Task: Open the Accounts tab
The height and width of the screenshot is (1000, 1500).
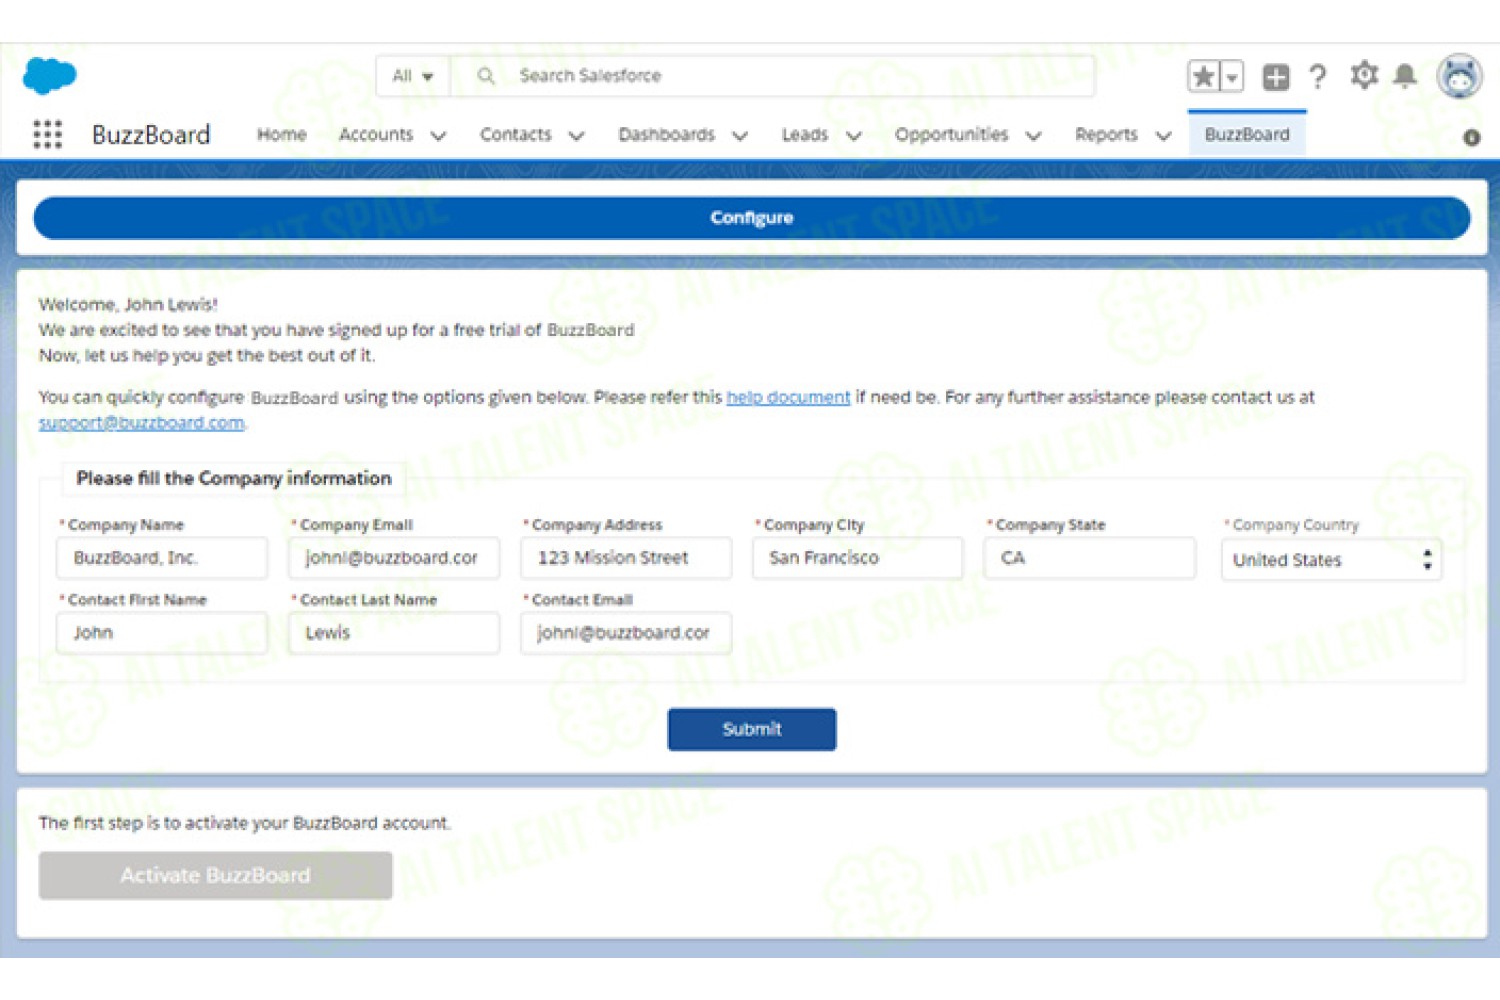Action: click(x=376, y=134)
